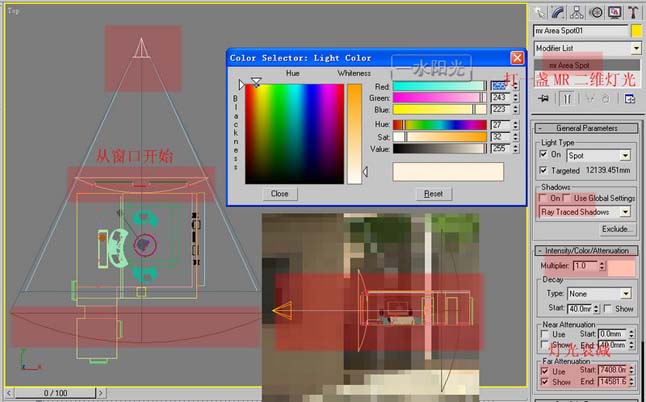The height and width of the screenshot is (402, 646).
Task: Click Make Unique icon in modifier stack
Action: pos(590,98)
